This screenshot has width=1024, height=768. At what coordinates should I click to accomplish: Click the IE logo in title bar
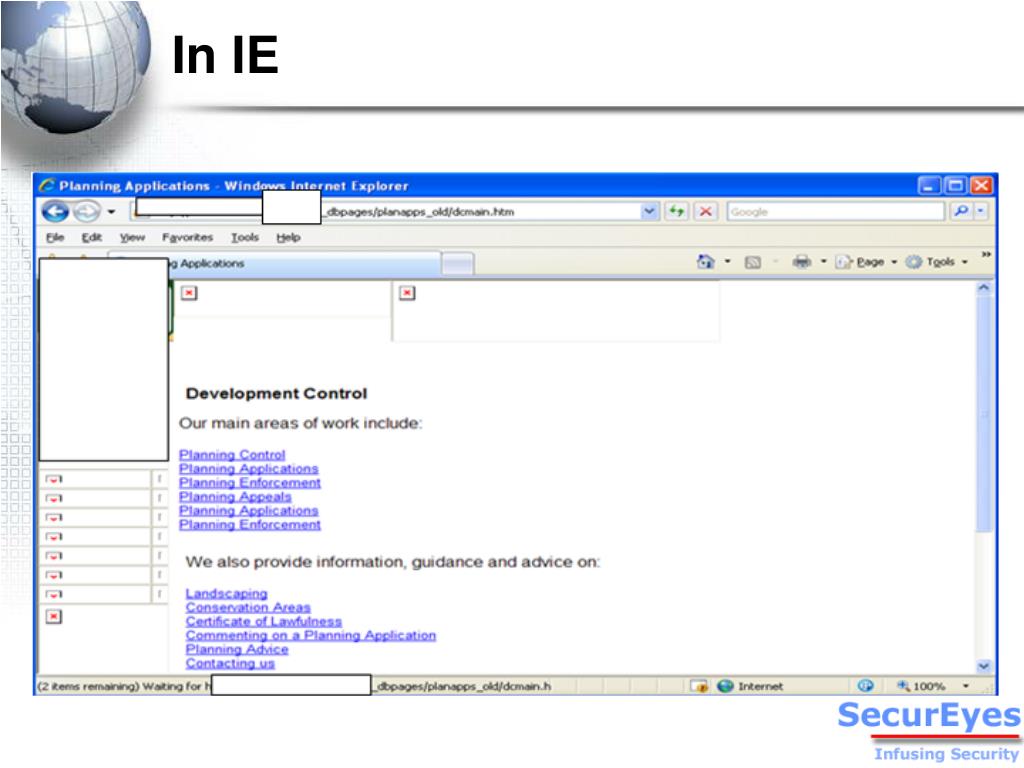[46, 186]
